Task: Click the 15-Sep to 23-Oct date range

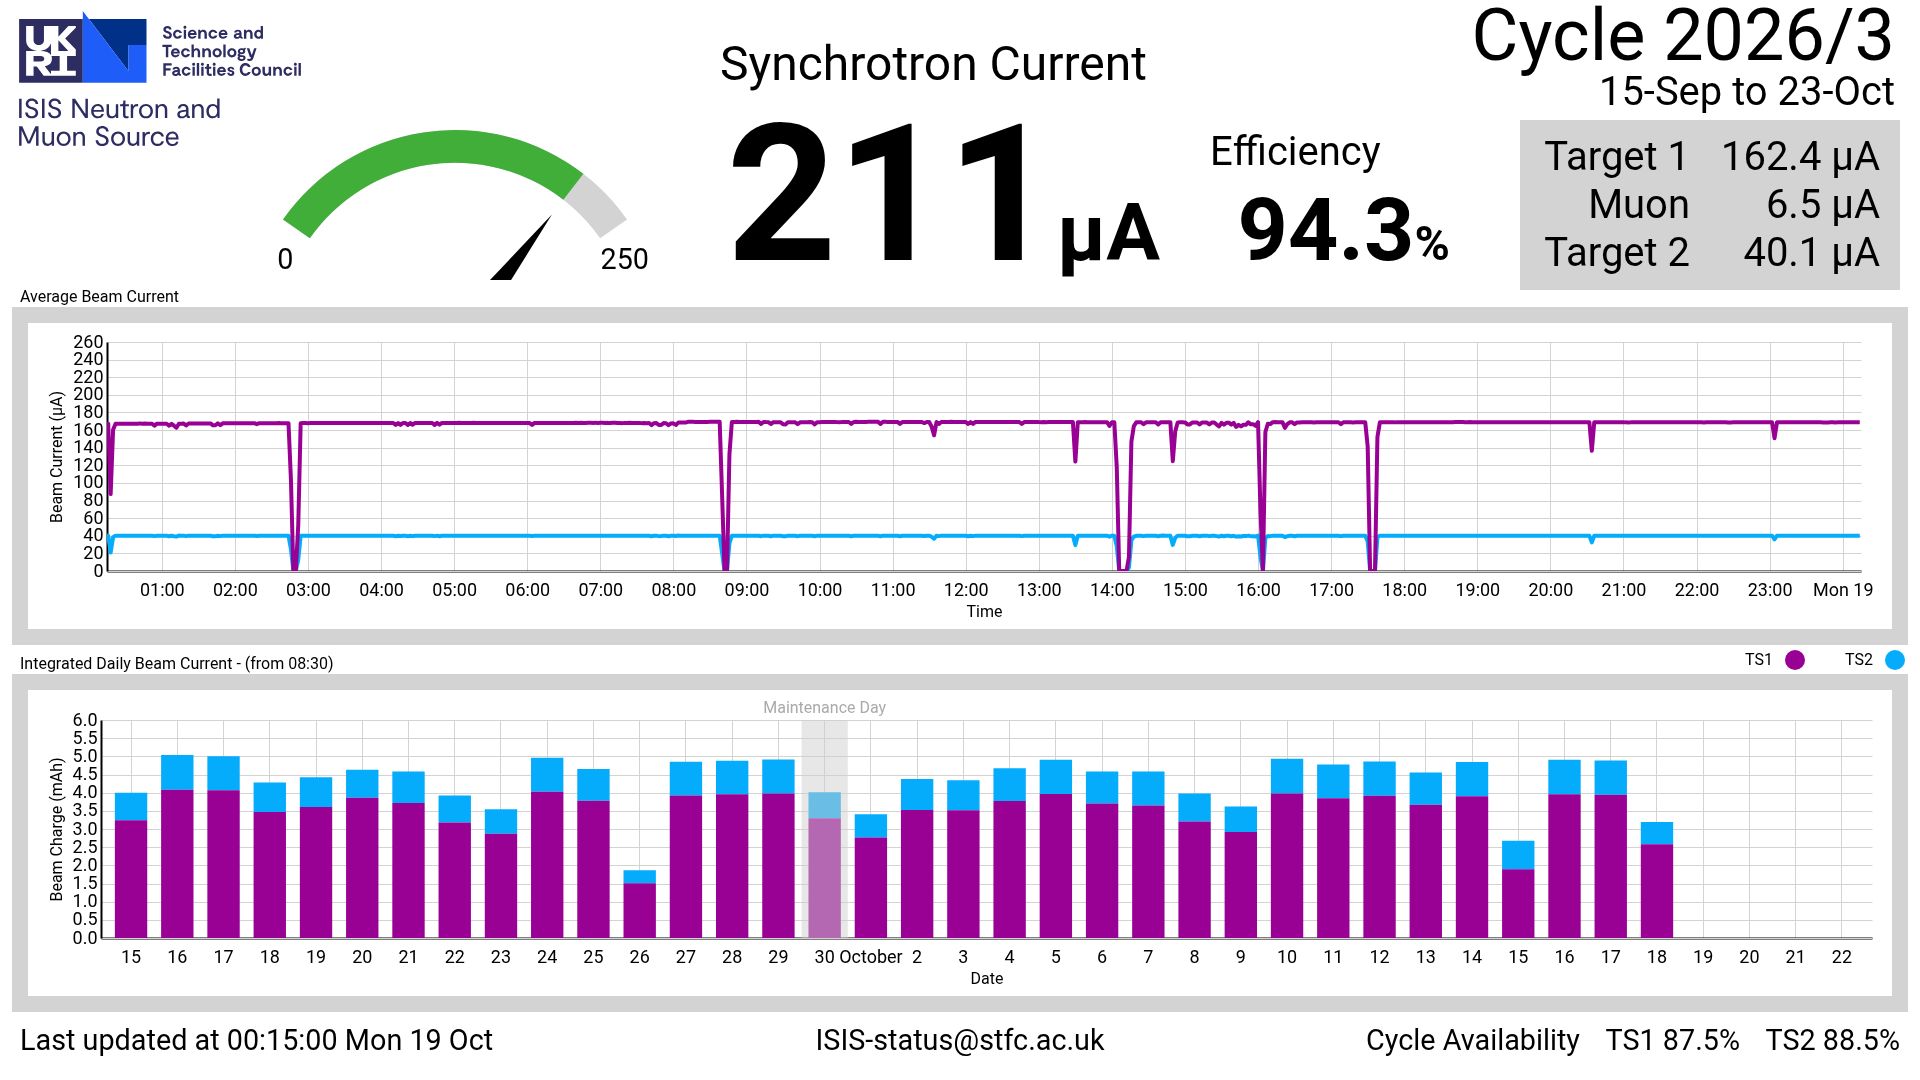Action: (x=1746, y=92)
